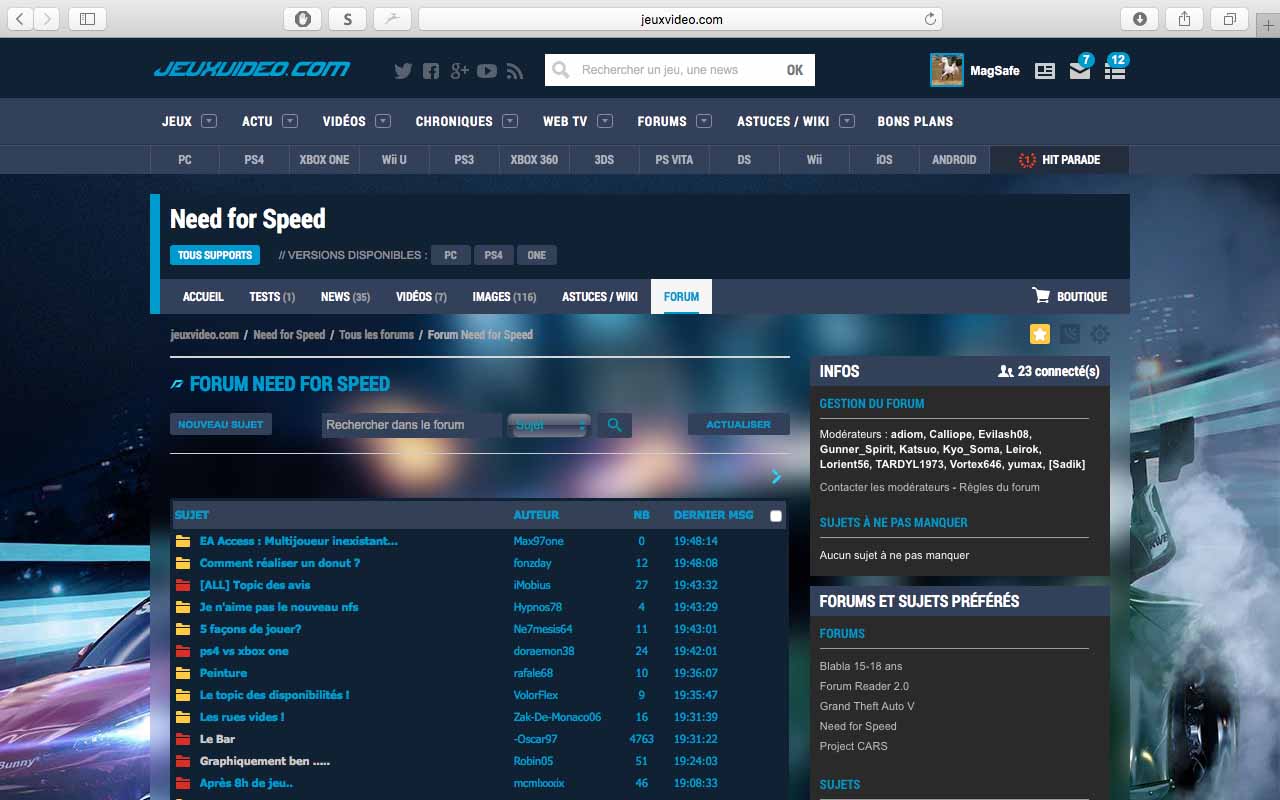Click the red folder icon beside 'Le Bar'
The width and height of the screenshot is (1280, 800).
tap(183, 739)
